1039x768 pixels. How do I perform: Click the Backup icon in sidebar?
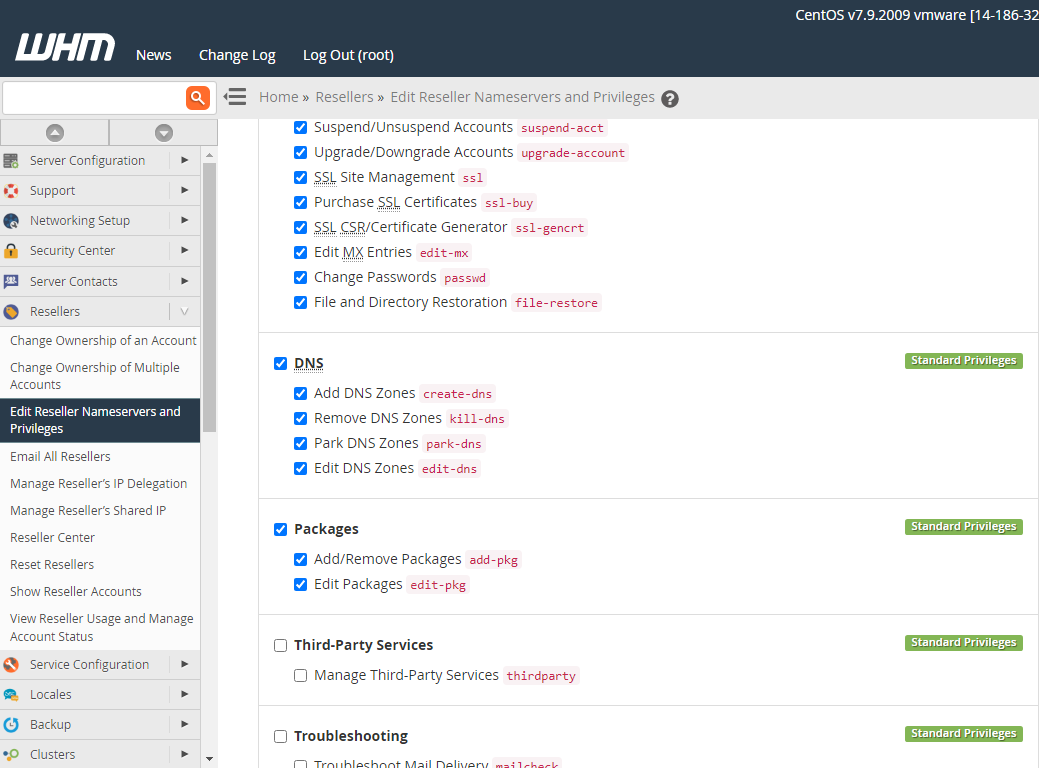(x=11, y=725)
